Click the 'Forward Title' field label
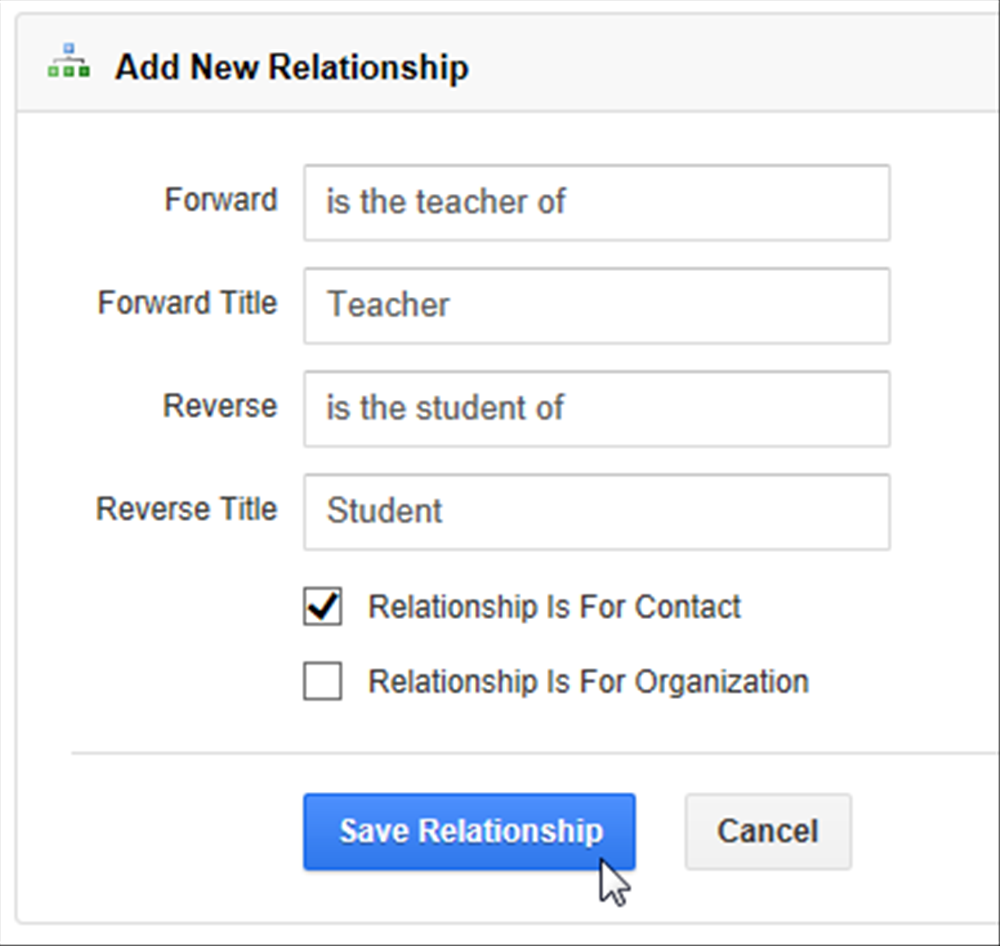 click(x=188, y=302)
